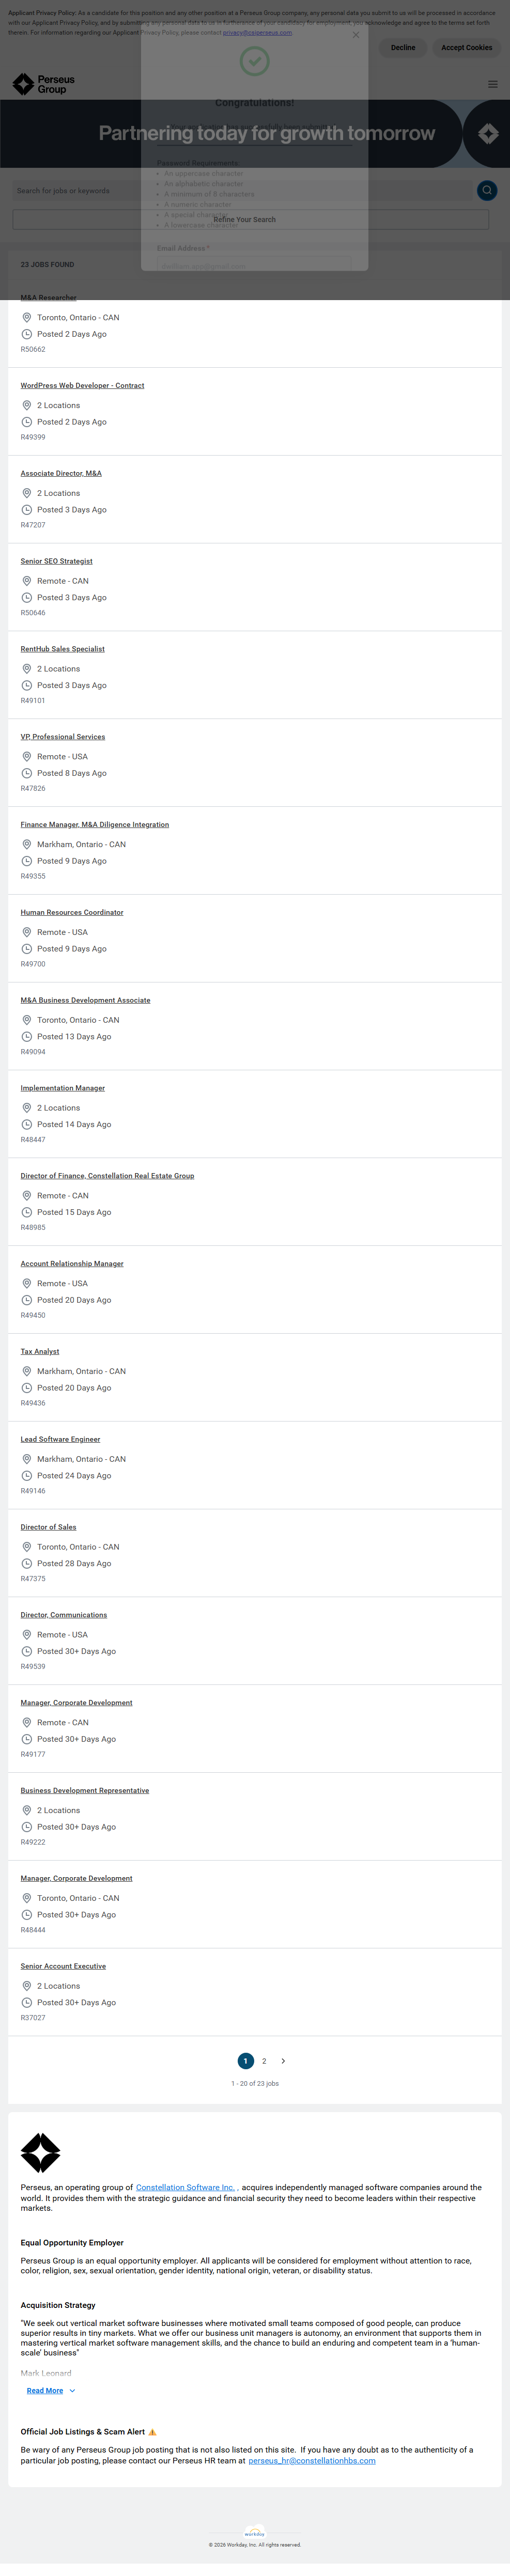Image resolution: width=510 pixels, height=2576 pixels.
Task: Click perseus_hr@constellationhbs.com email link
Action: click(x=312, y=2461)
